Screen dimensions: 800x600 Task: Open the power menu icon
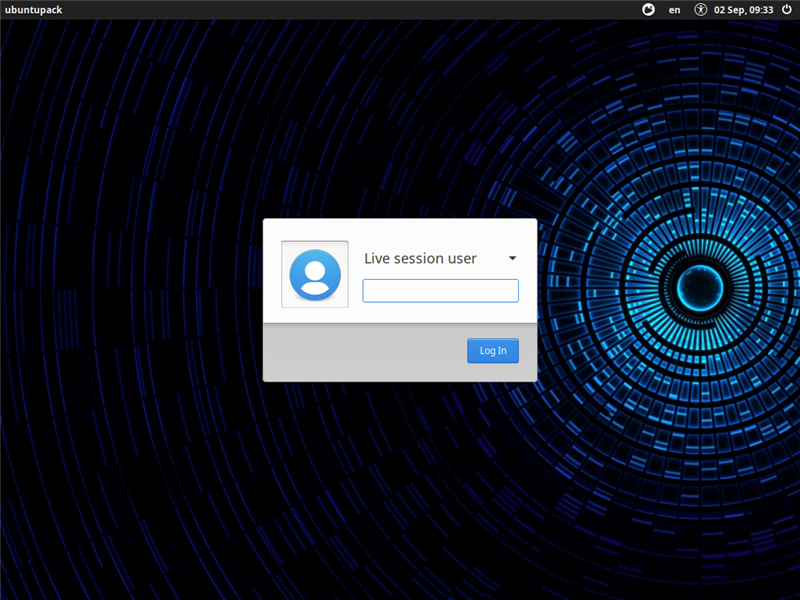pos(787,10)
